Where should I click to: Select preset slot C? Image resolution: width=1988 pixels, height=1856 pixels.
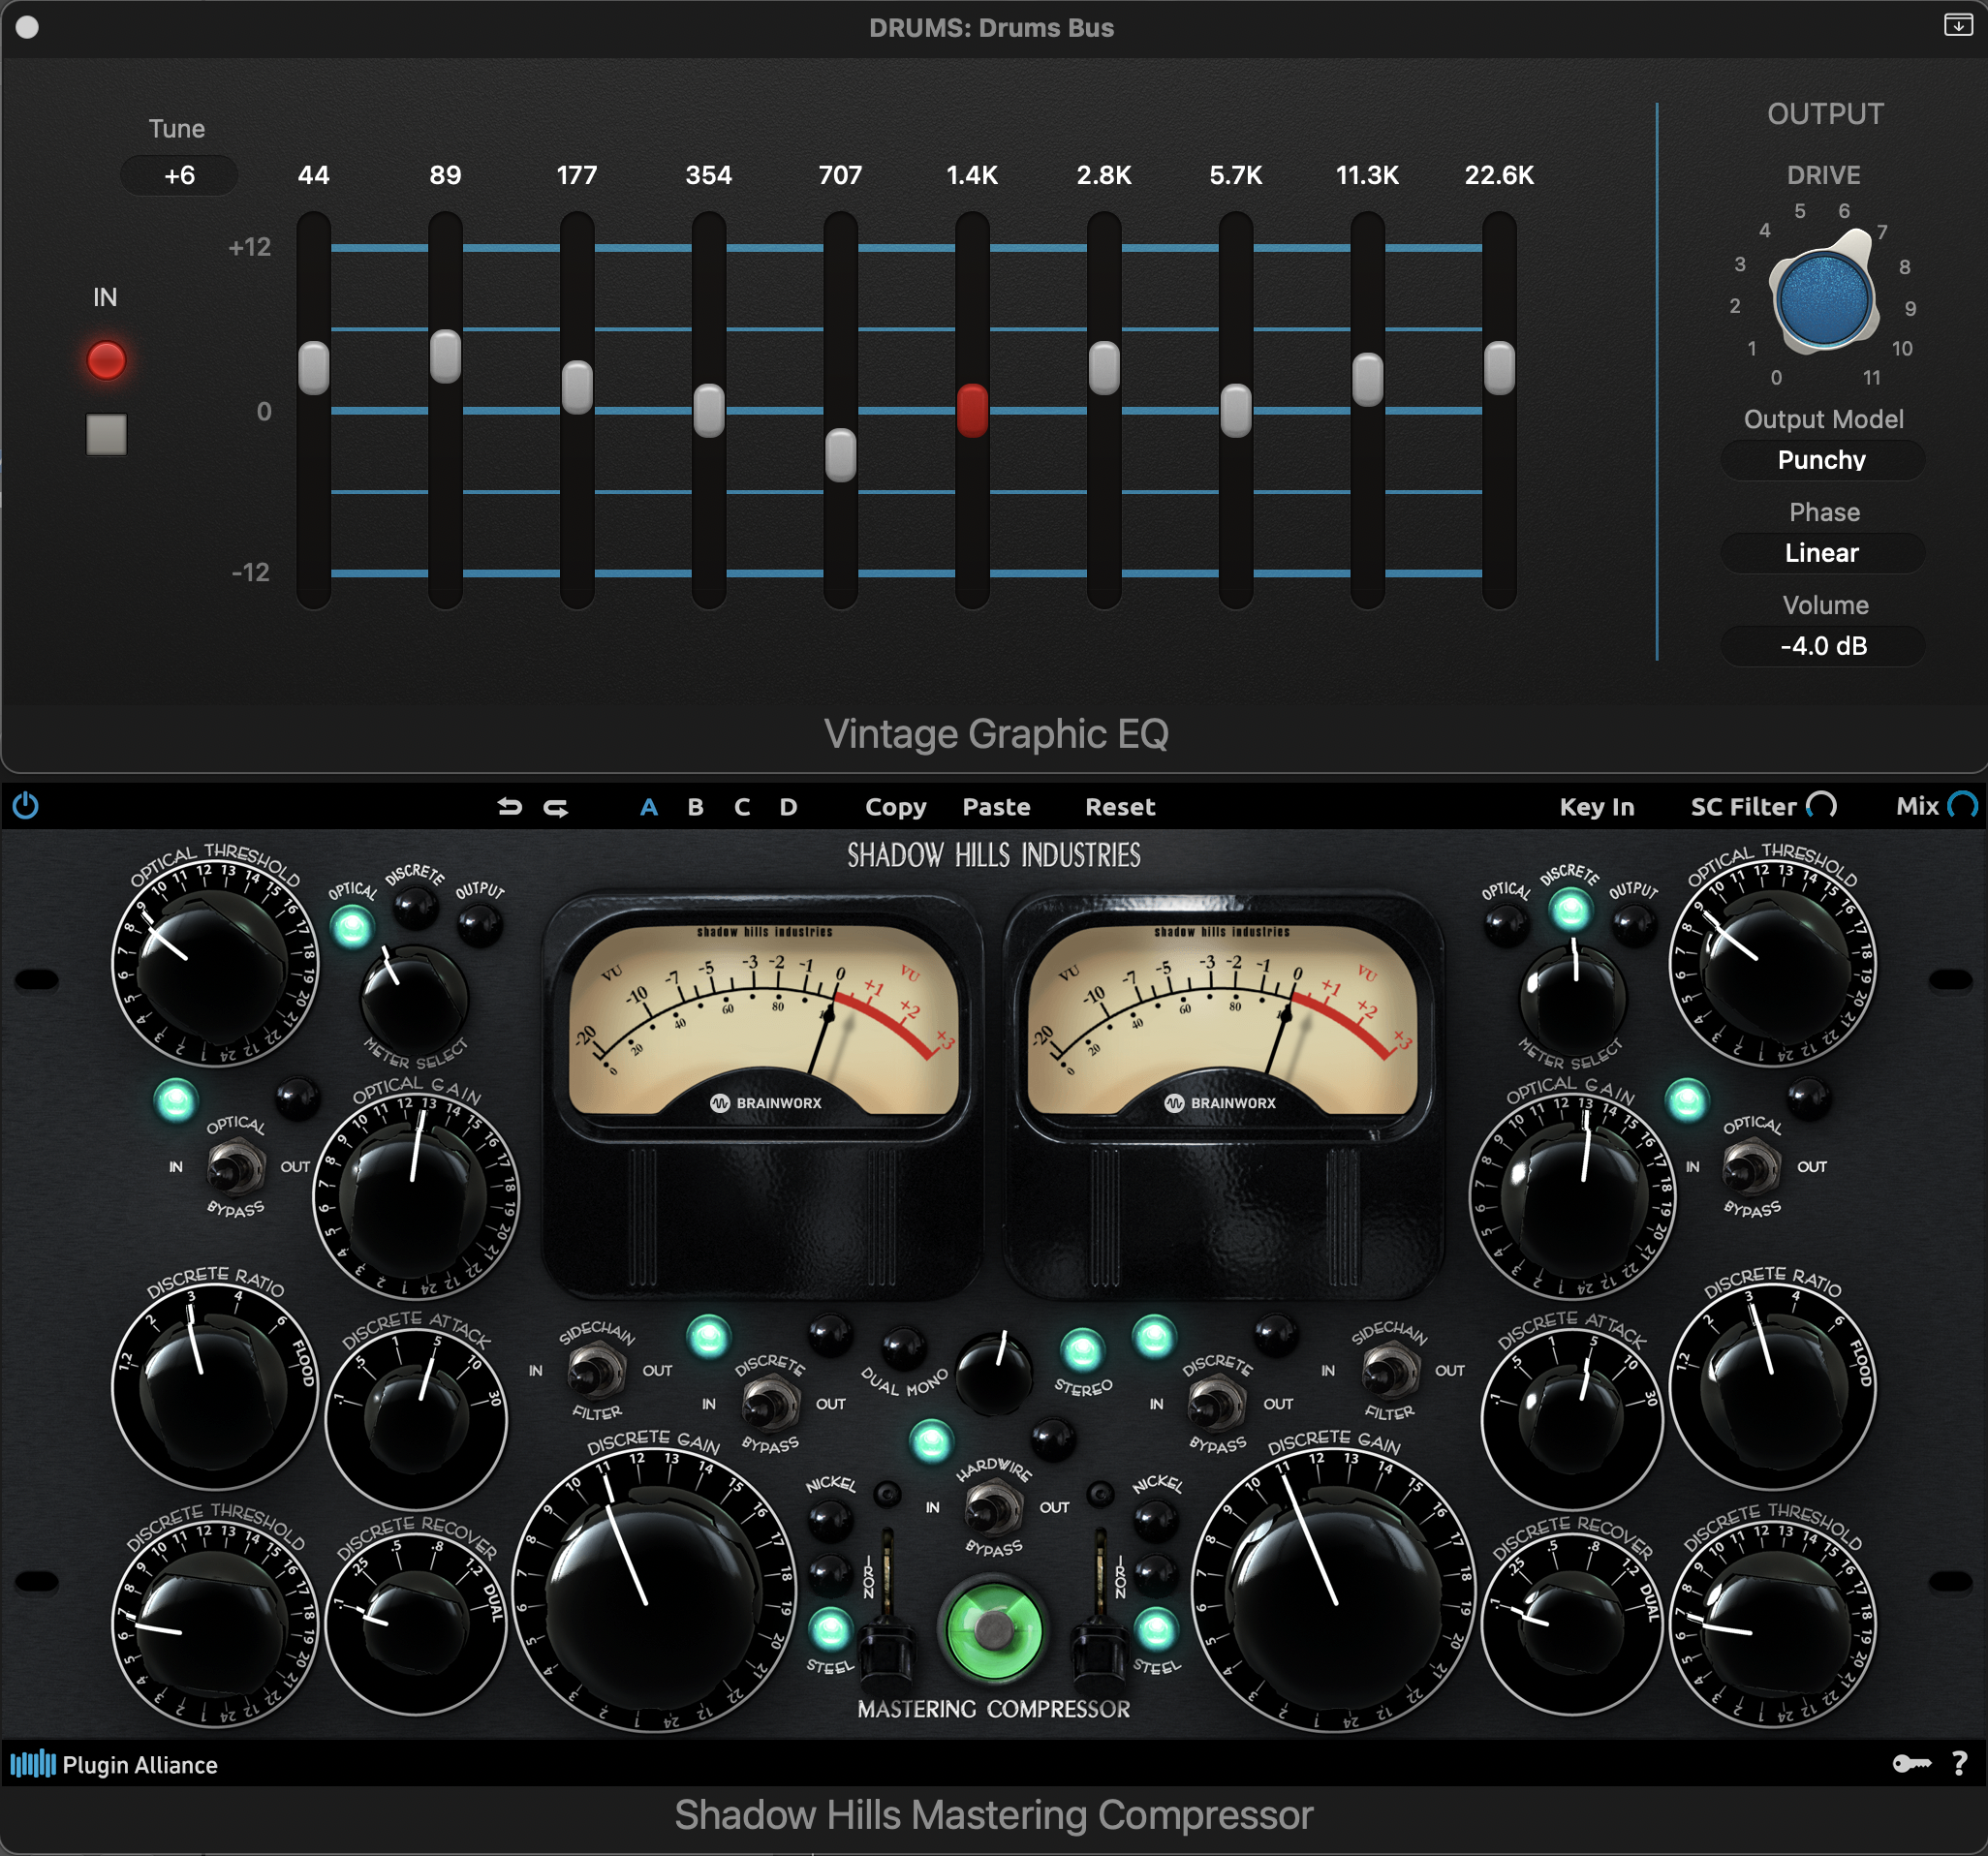742,806
